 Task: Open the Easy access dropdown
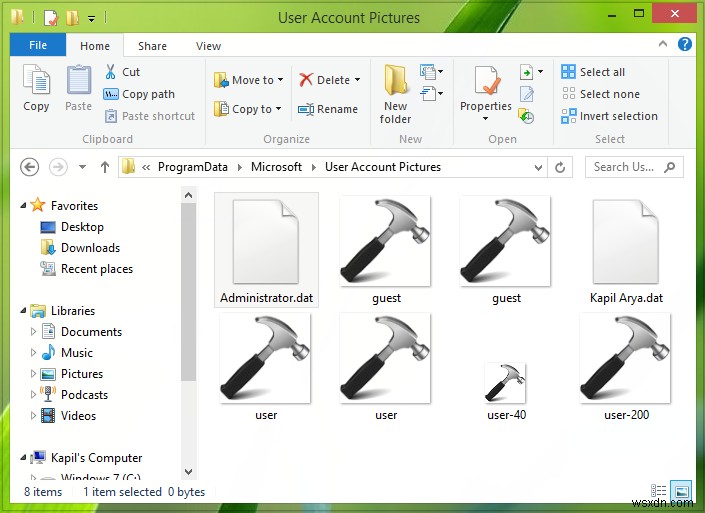pyautogui.click(x=432, y=94)
